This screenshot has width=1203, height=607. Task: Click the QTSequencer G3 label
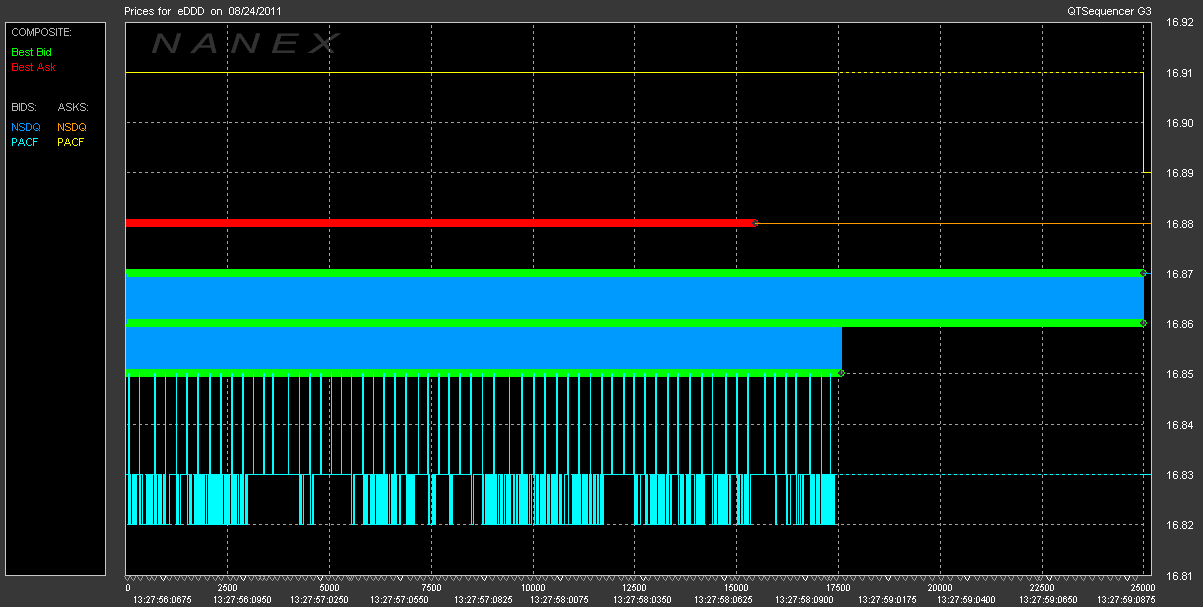1110,10
